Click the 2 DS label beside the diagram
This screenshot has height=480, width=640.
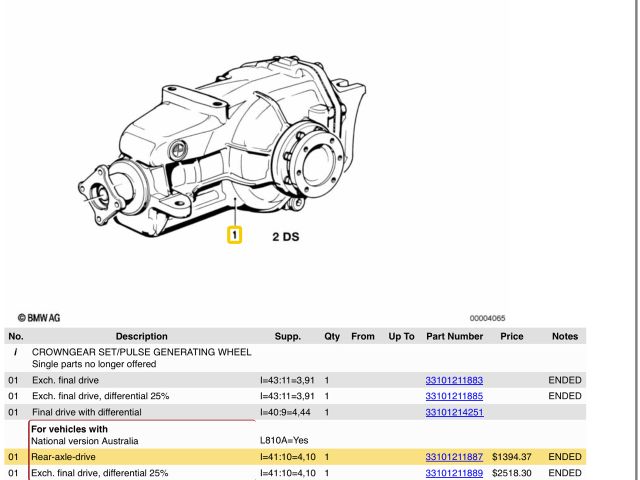tap(285, 238)
